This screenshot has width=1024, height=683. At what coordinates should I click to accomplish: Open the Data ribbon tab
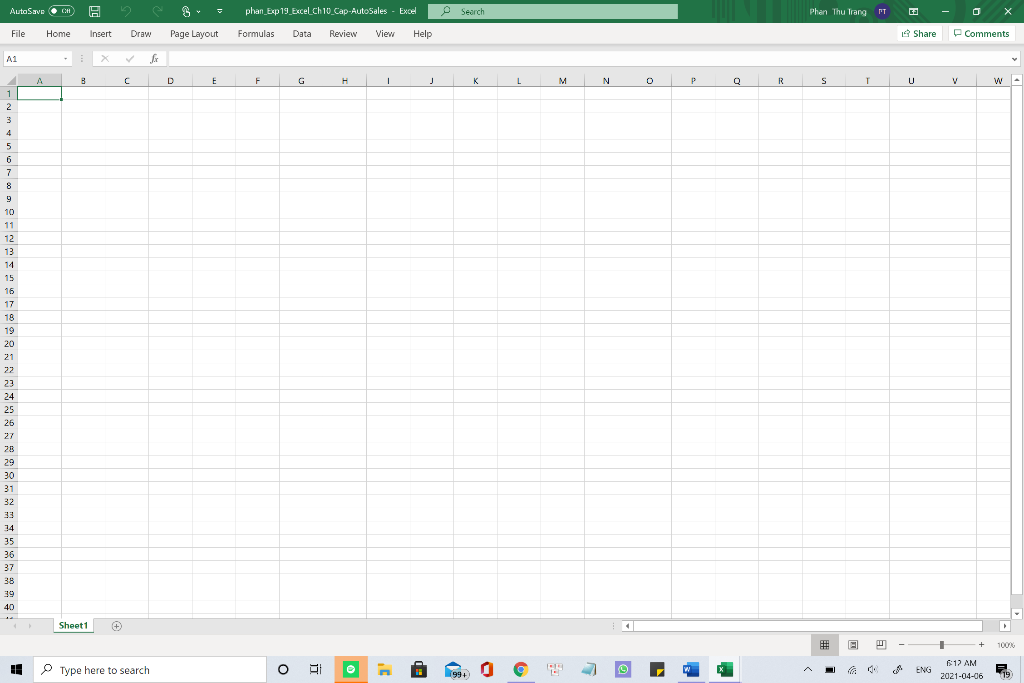(302, 33)
